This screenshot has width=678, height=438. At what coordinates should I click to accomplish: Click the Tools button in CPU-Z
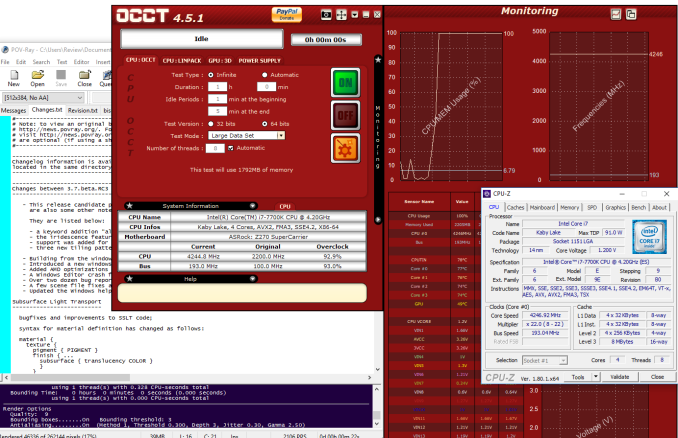[x=578, y=377]
